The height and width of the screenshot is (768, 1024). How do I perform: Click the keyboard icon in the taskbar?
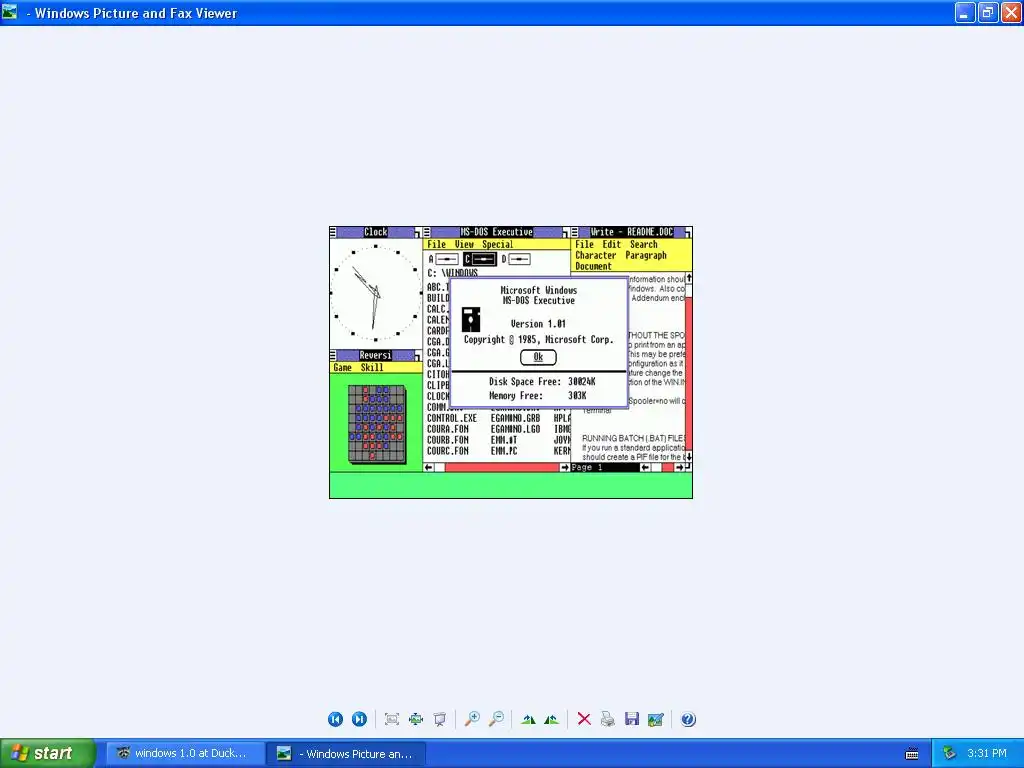click(x=912, y=754)
